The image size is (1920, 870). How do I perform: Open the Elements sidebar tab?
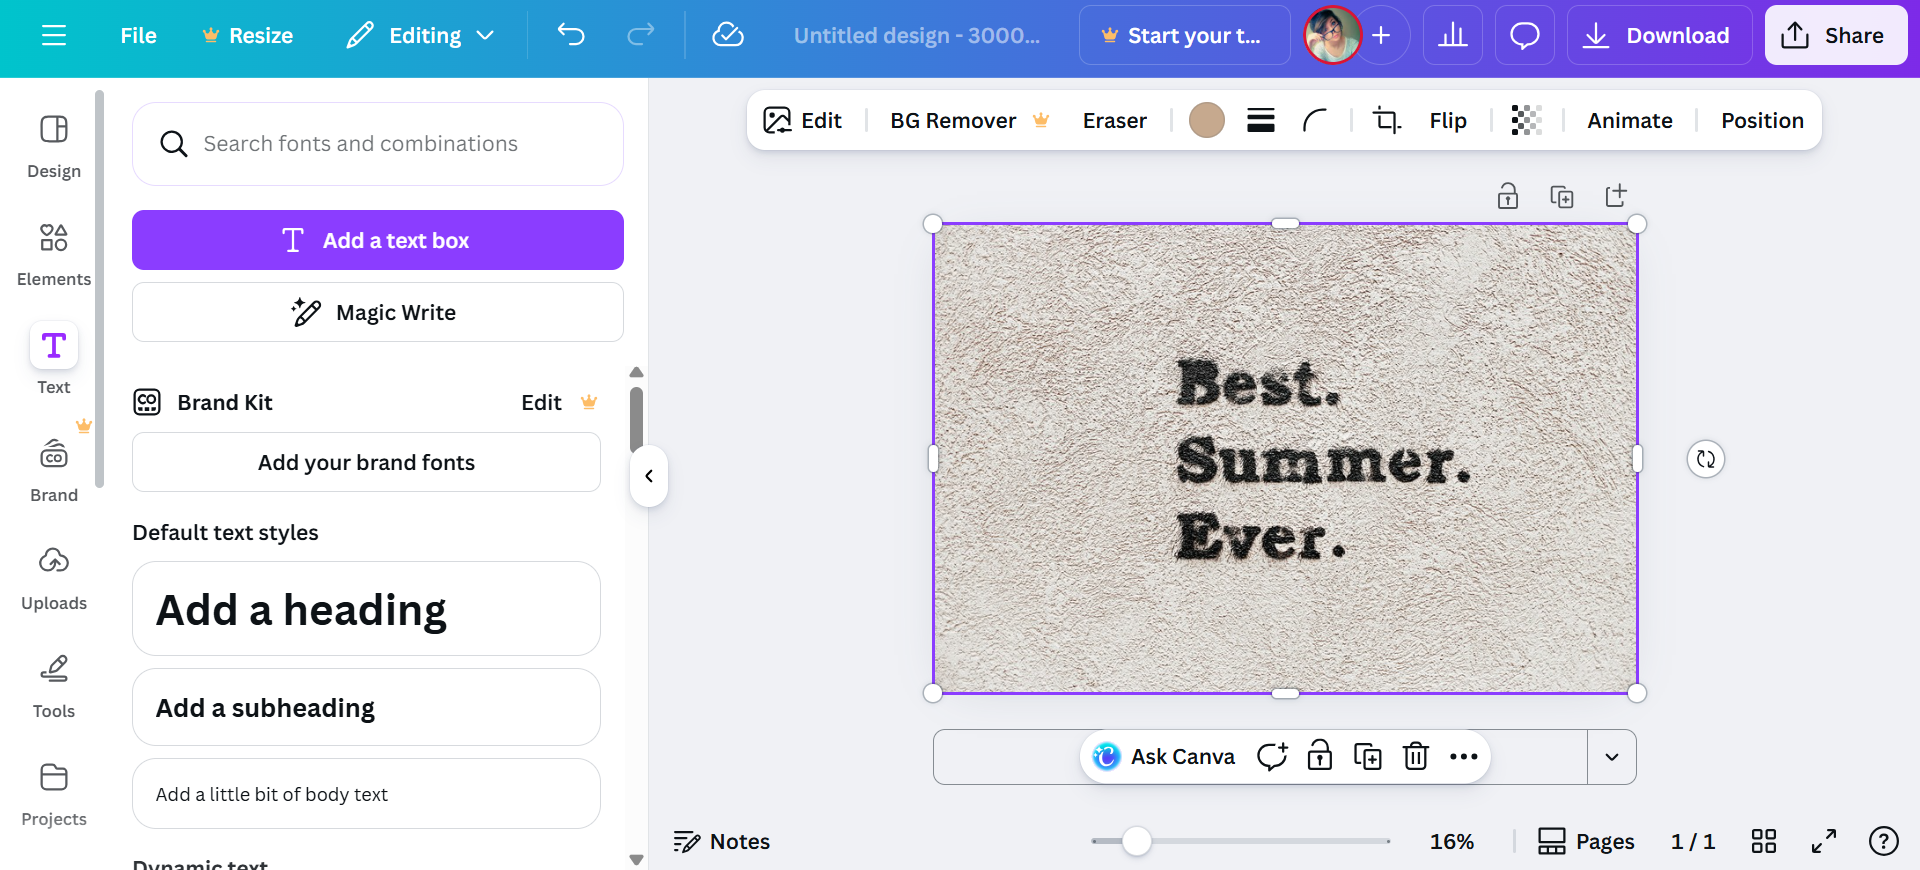54,255
